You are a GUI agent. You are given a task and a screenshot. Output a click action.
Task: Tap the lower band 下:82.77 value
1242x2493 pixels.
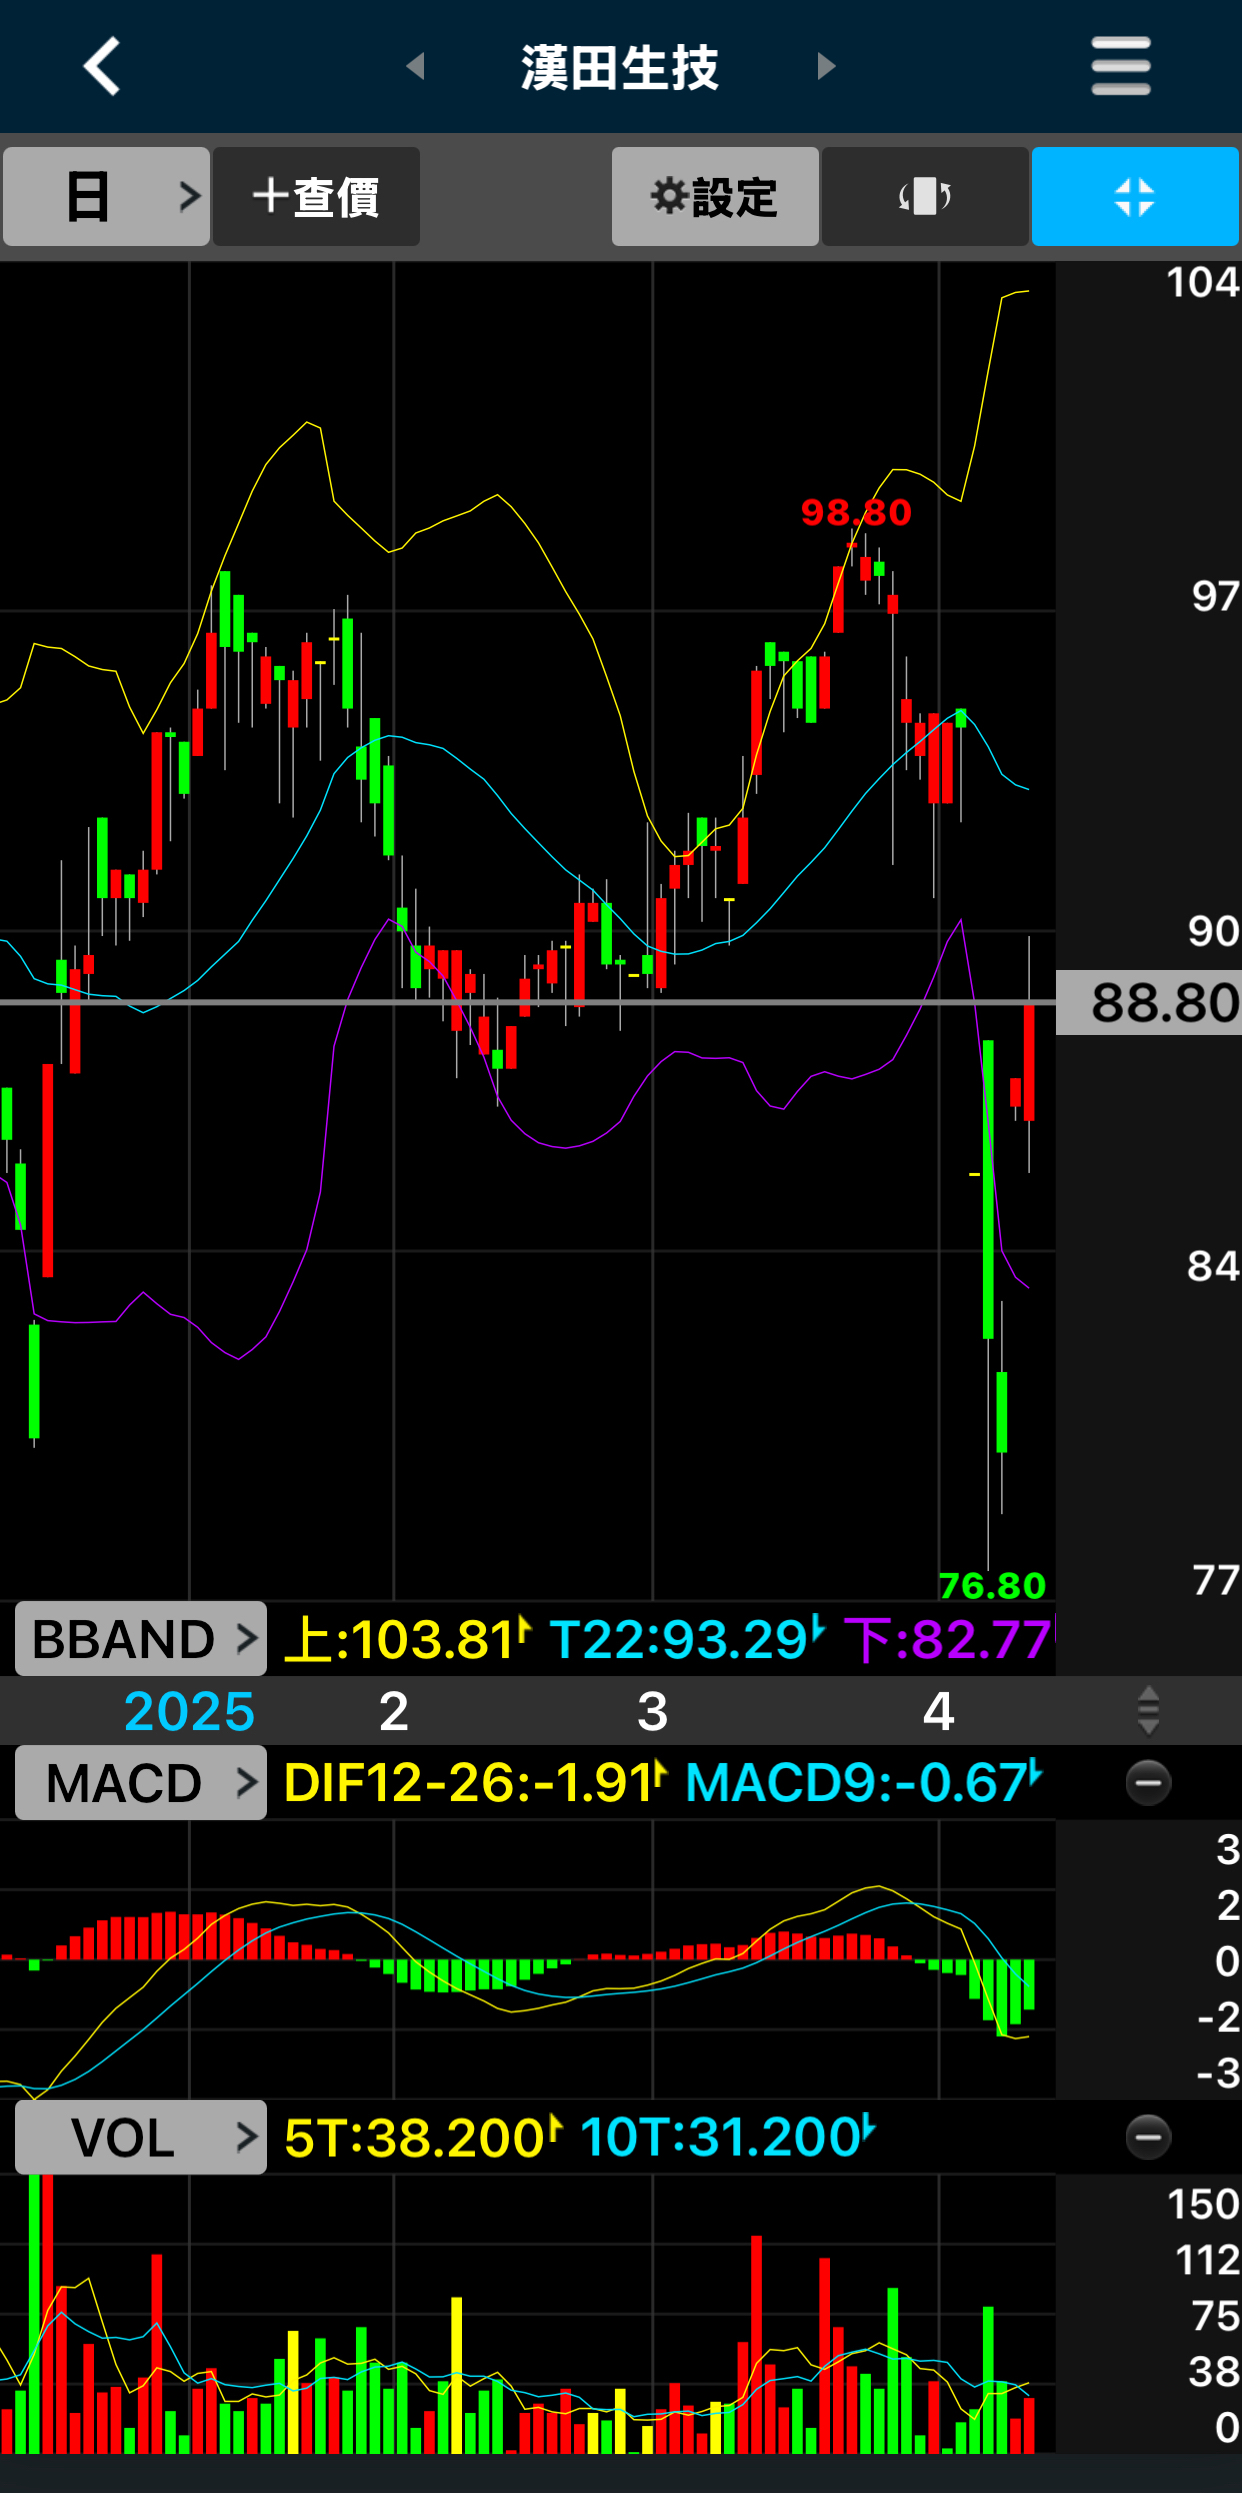coord(948,1639)
